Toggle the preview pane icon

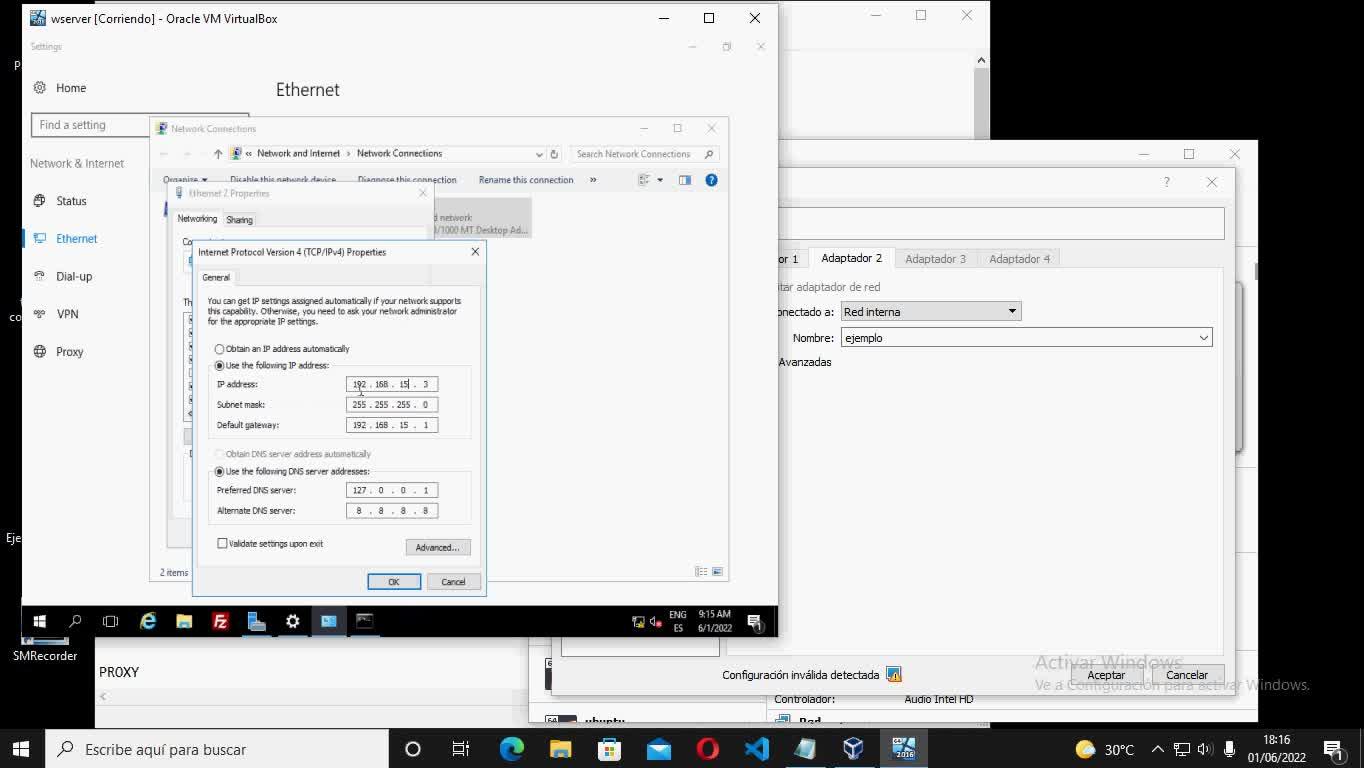click(685, 180)
